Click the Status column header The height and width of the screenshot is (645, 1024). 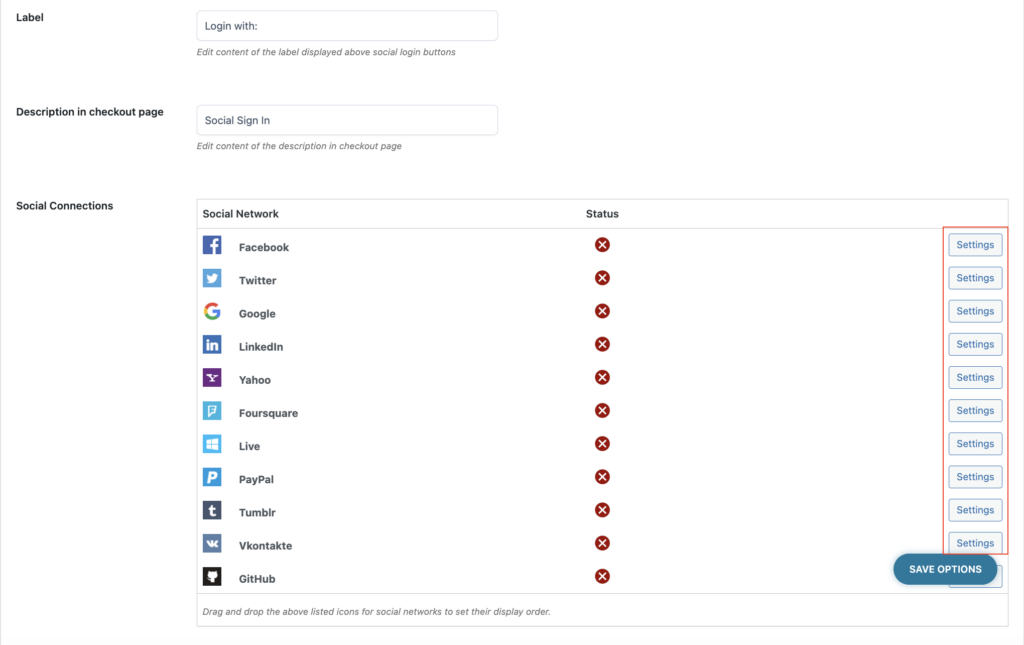pyautogui.click(x=602, y=213)
